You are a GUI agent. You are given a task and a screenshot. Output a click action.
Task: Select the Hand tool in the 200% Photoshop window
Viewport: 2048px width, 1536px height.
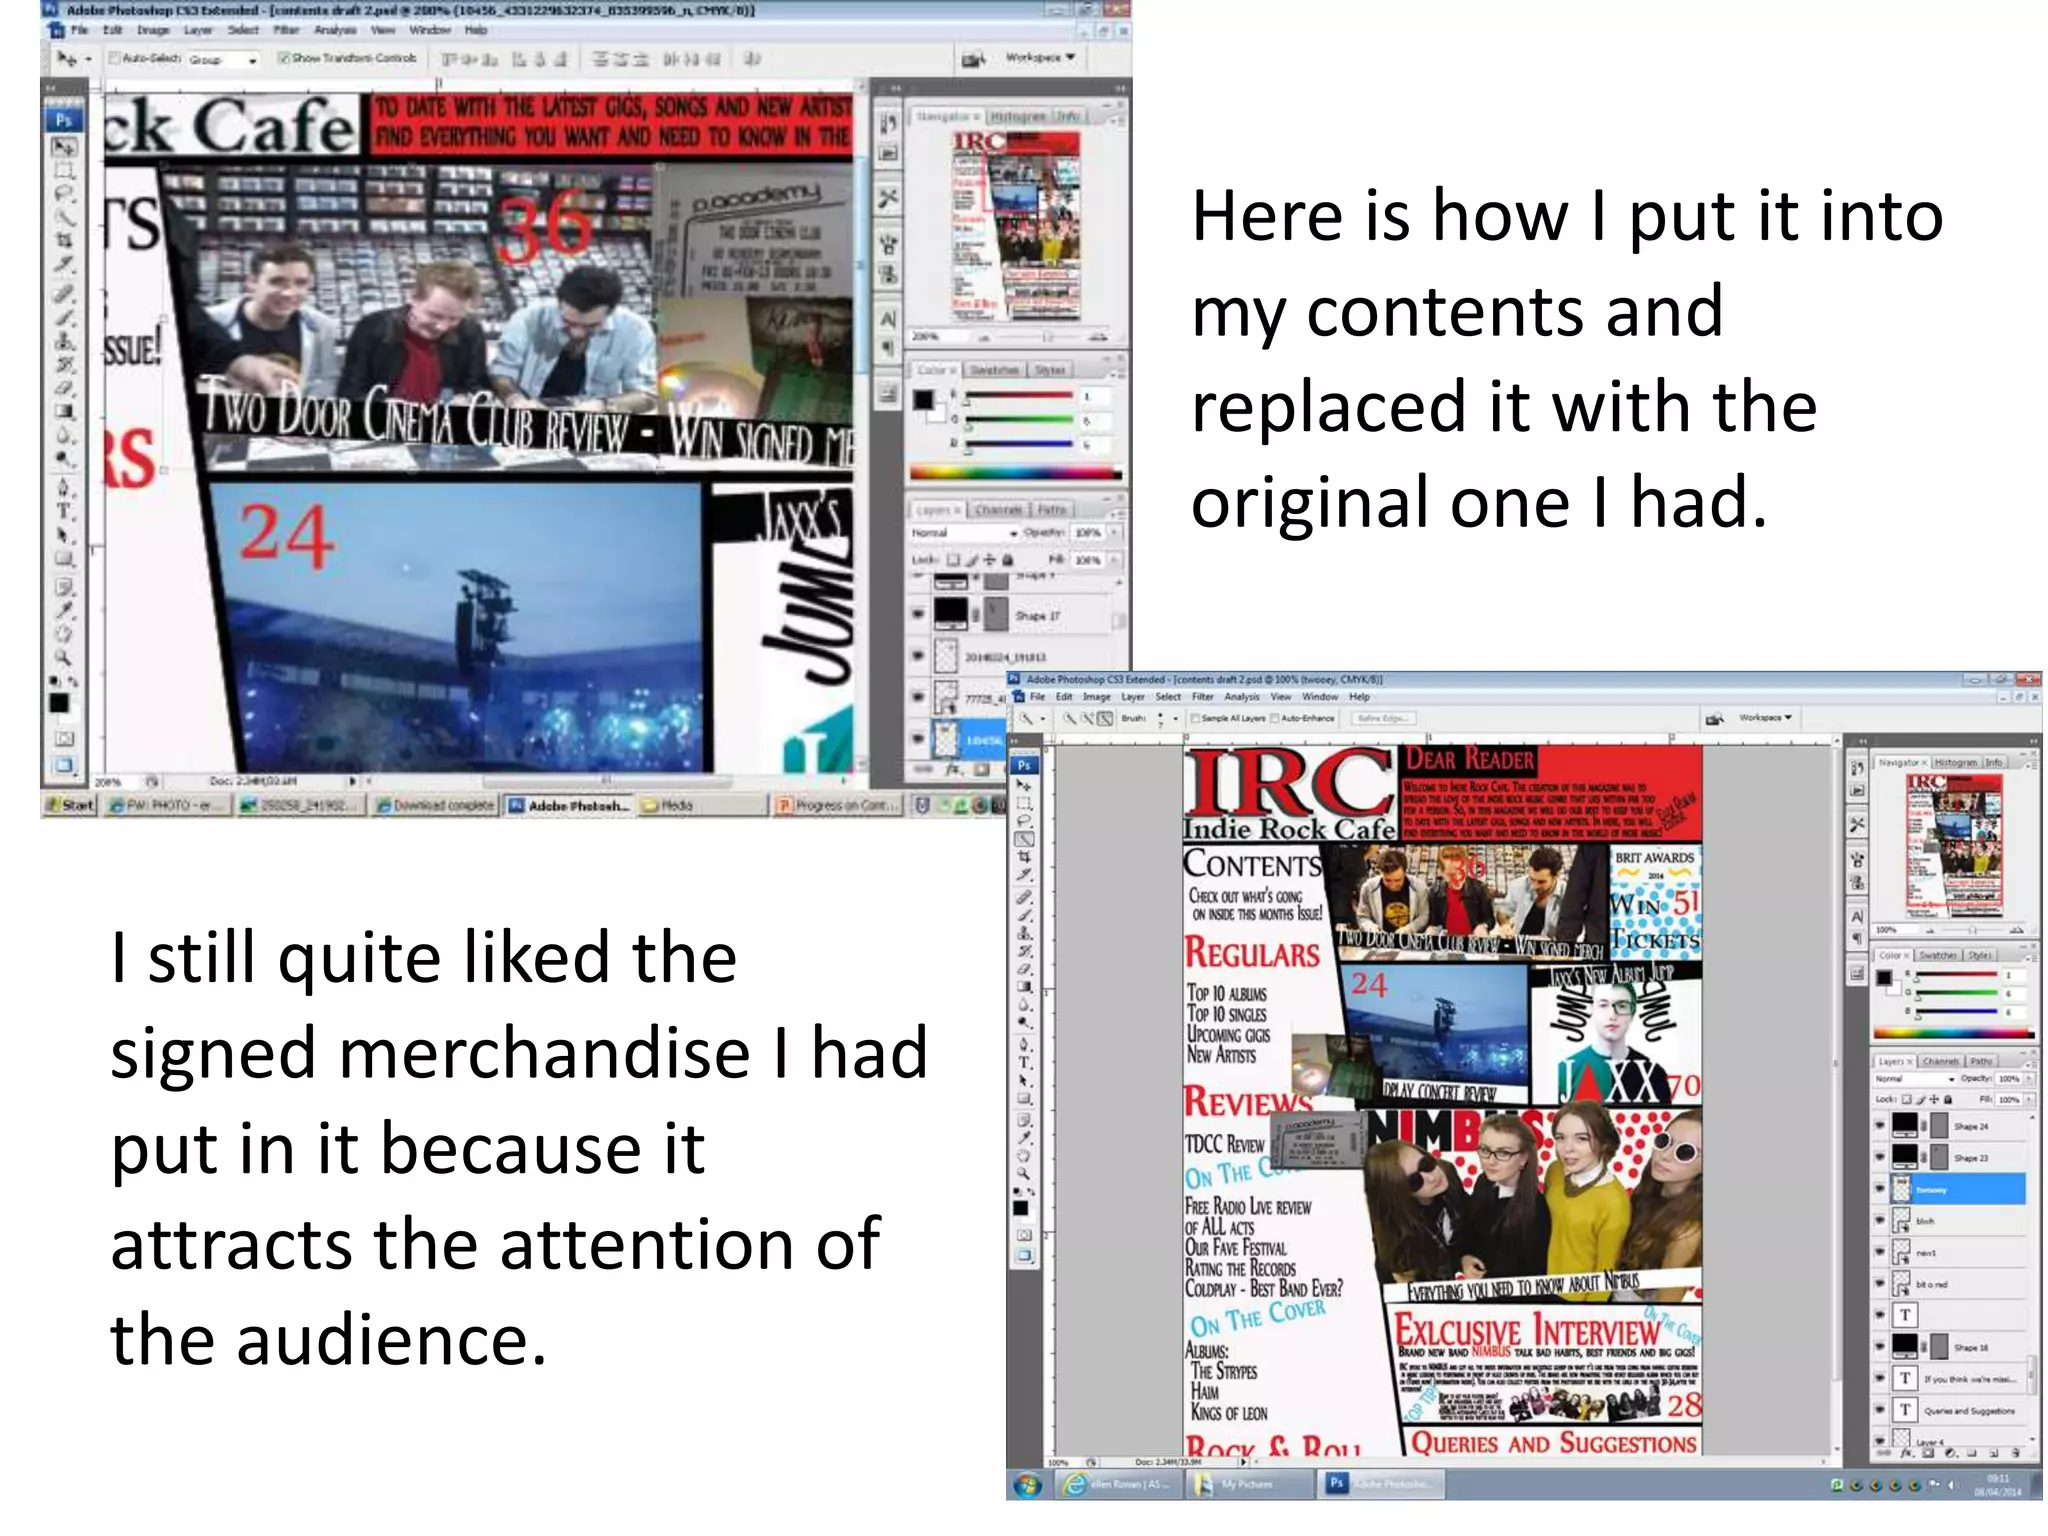[63, 634]
